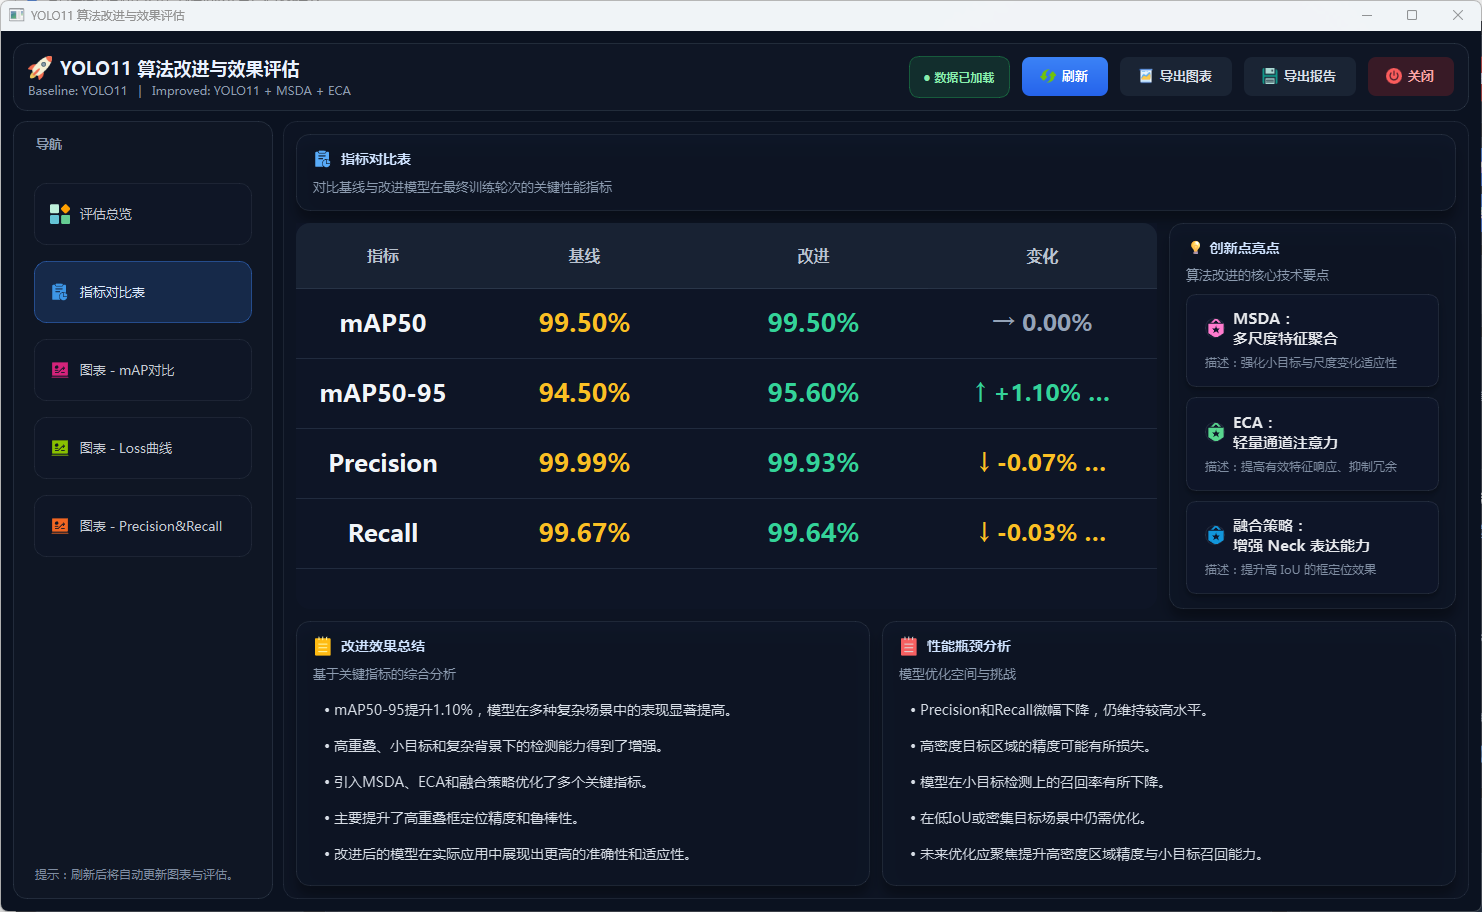This screenshot has width=1482, height=912.
Task: Click the 图表 - Precision&Recall chart icon
Action: coord(60,526)
